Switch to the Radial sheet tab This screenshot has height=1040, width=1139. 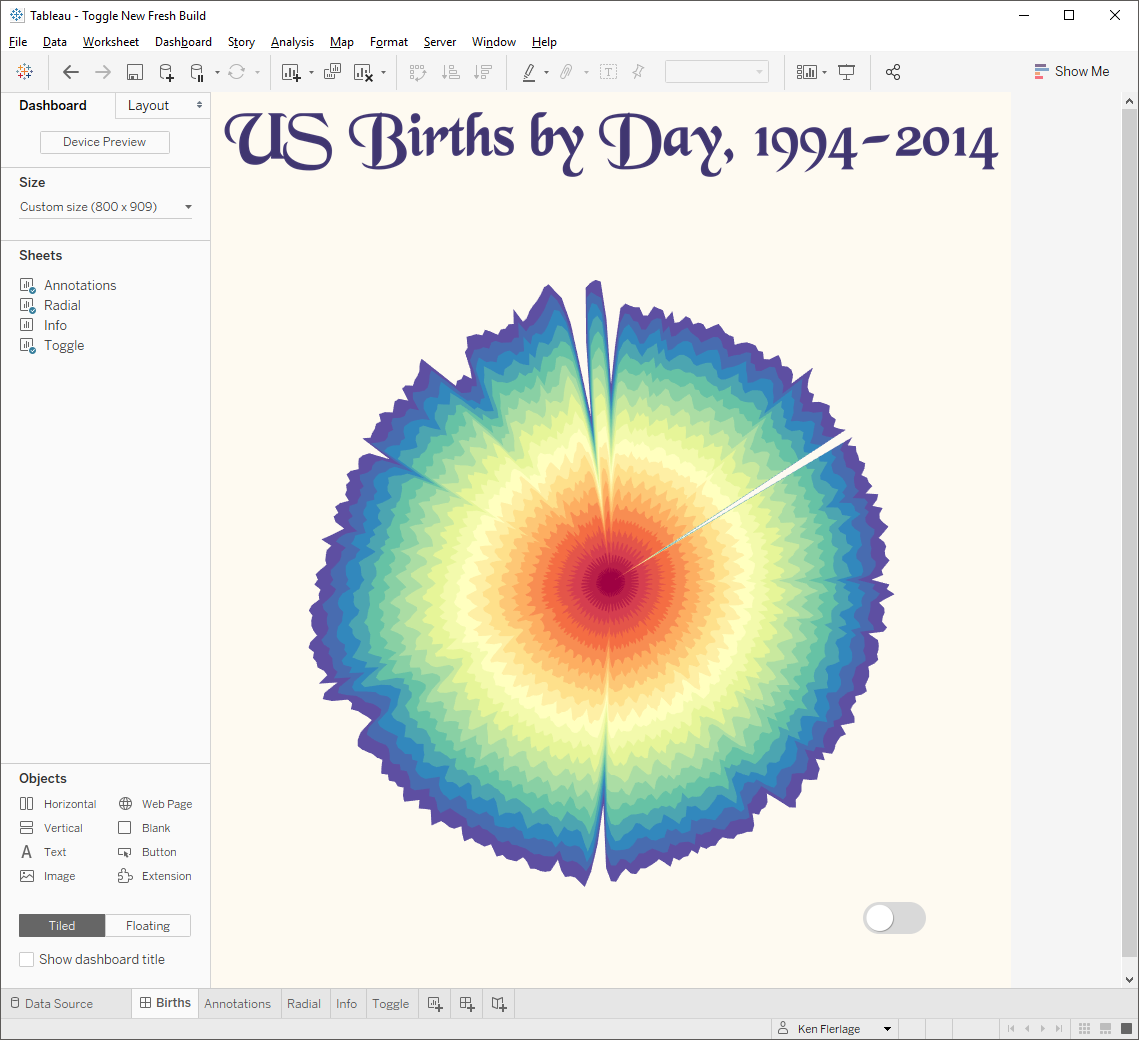point(304,1003)
